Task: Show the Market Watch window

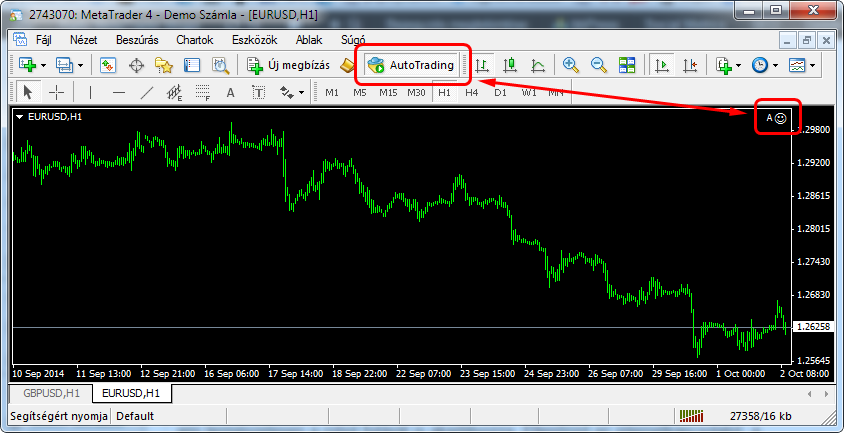Action: 108,65
